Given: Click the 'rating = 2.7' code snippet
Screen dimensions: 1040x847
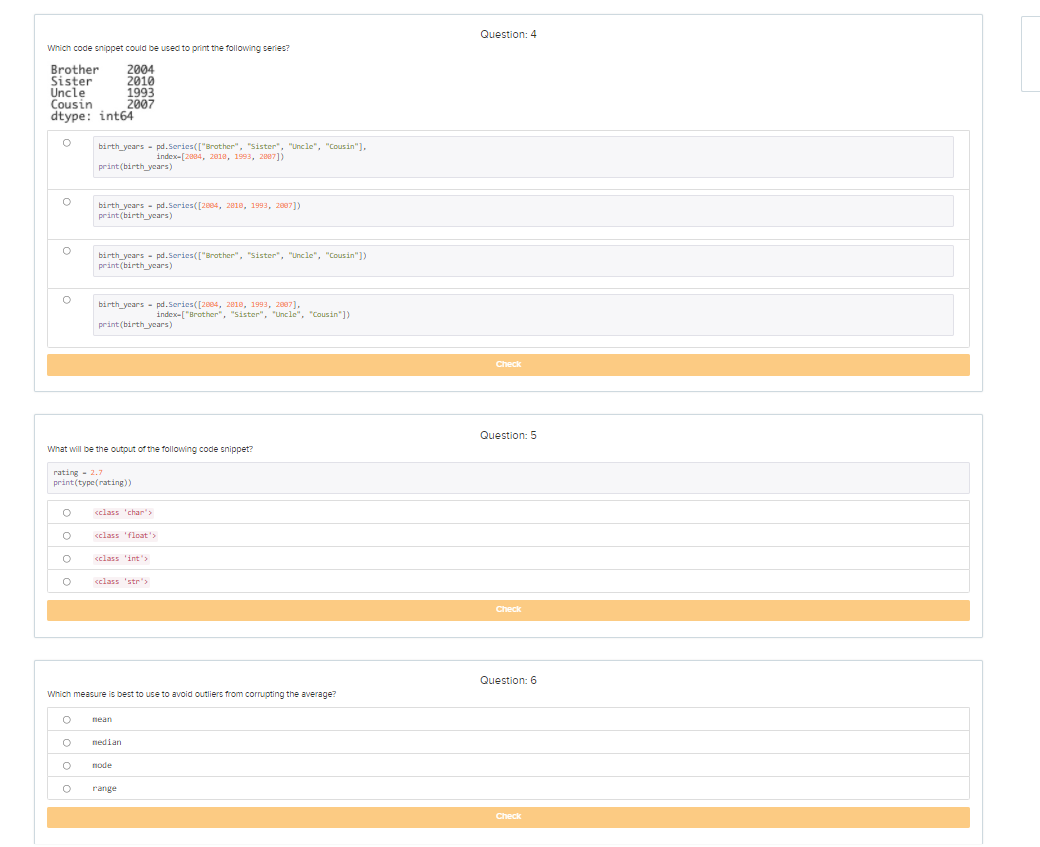Looking at the screenshot, I should click(508, 478).
